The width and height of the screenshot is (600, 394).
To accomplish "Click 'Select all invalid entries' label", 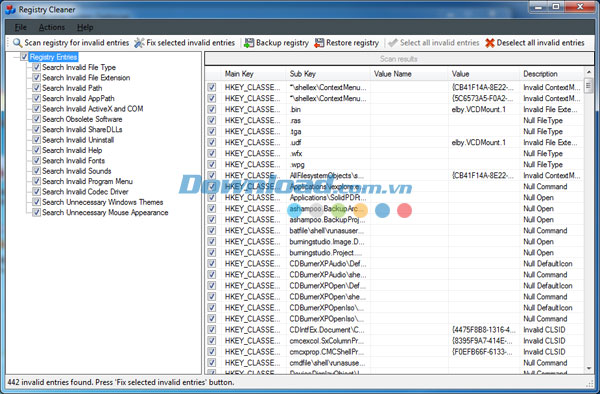I will pyautogui.click(x=440, y=43).
